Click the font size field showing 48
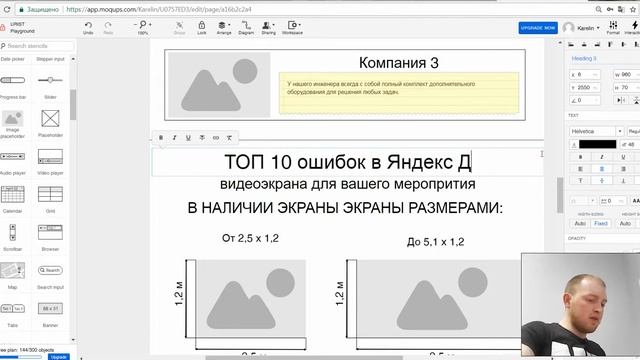Image resolution: width=640 pixels, height=360 pixels. [x=630, y=144]
